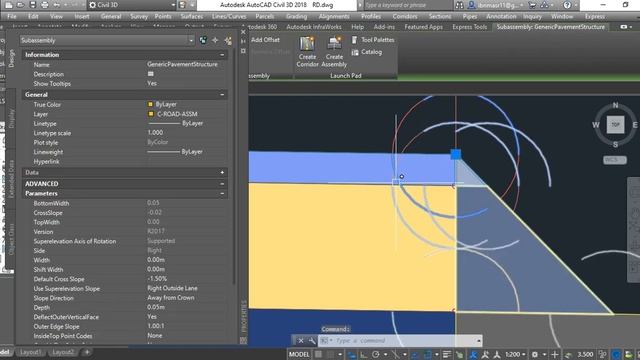Screen dimensions: 640x360
Task: Open the Alignments menu
Action: (334, 17)
